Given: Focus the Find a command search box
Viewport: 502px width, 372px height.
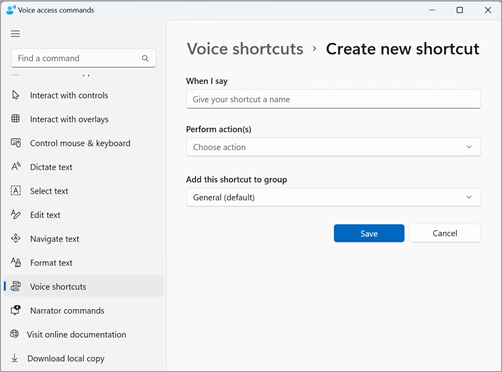Looking at the screenshot, I should (84, 58).
